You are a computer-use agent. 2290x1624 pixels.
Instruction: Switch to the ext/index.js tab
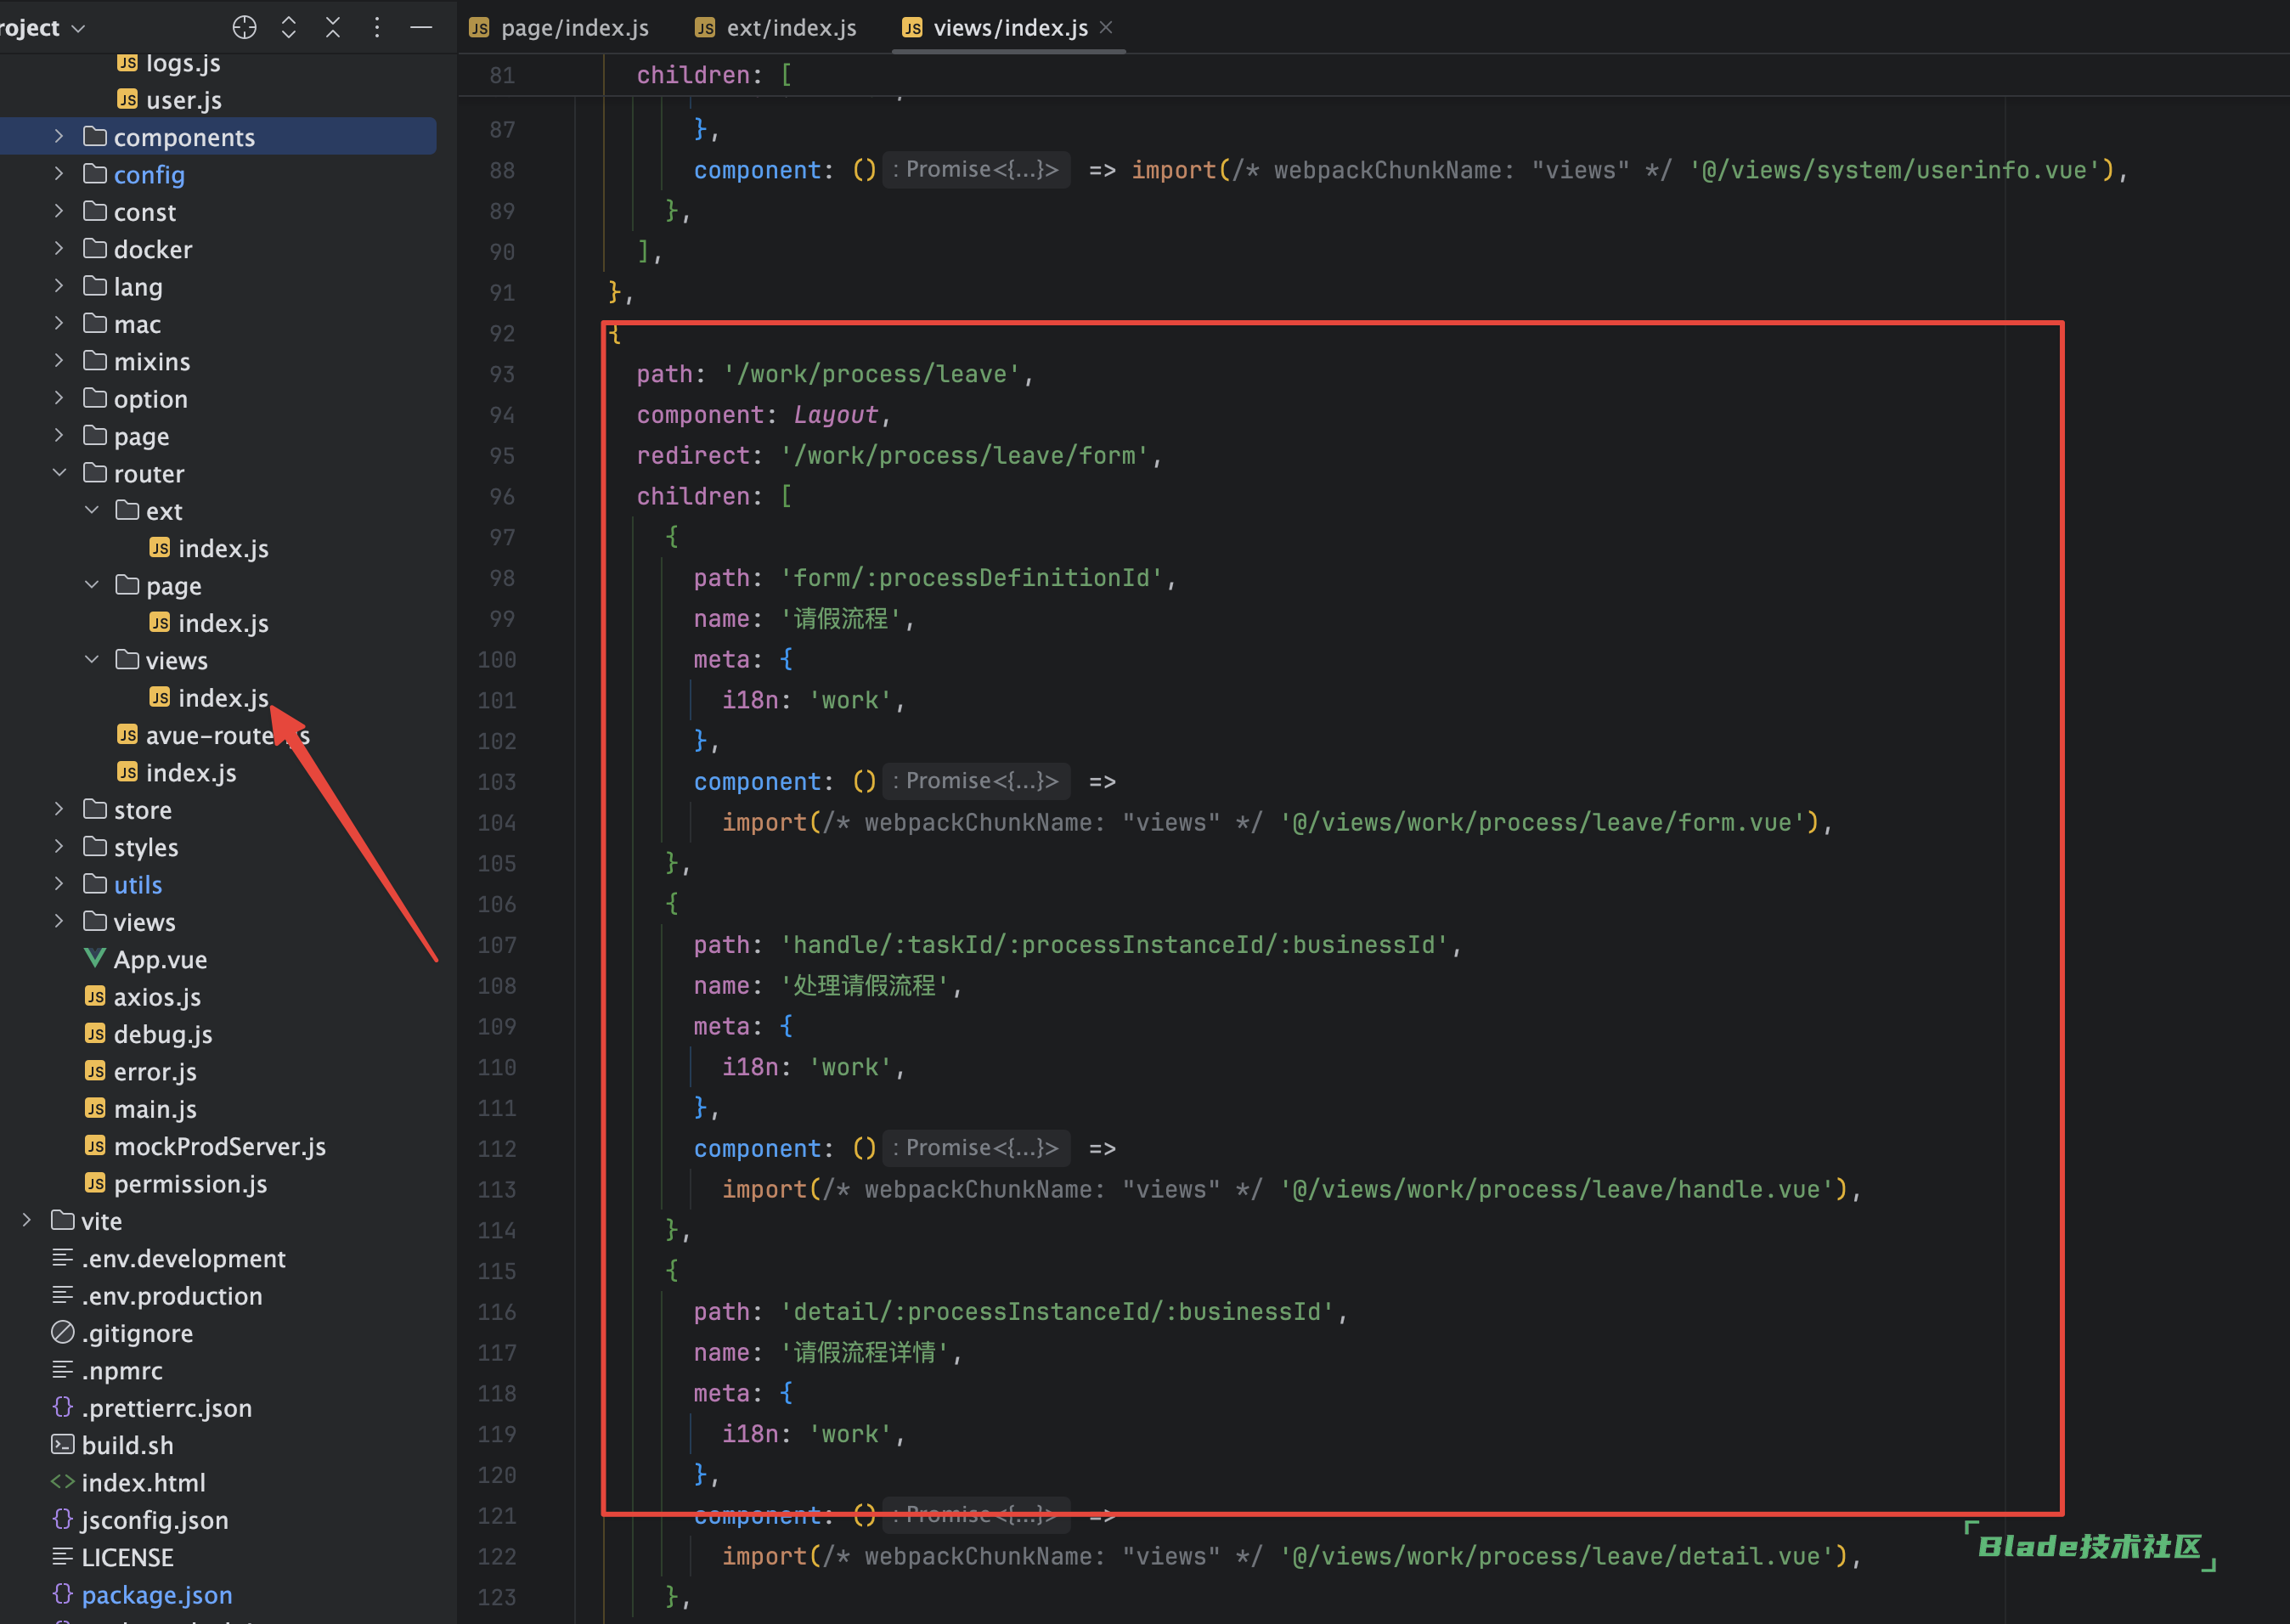[x=776, y=28]
